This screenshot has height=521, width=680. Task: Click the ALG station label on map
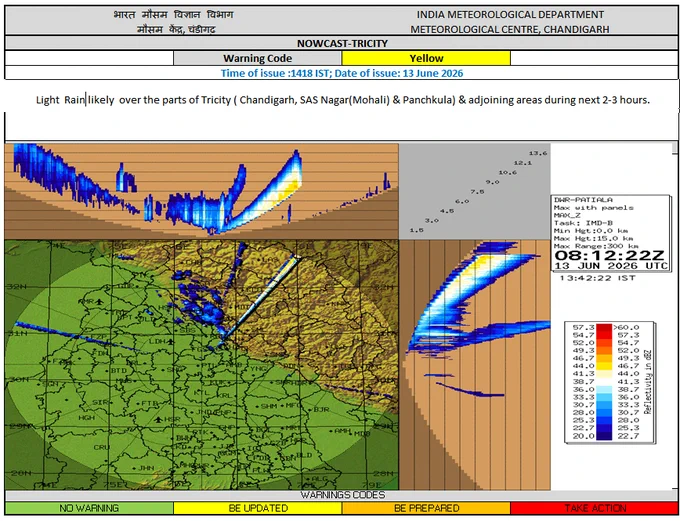[x=320, y=478]
